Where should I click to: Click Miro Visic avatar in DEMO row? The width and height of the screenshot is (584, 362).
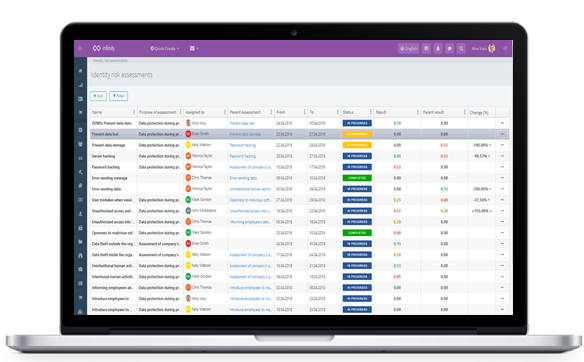(x=188, y=123)
